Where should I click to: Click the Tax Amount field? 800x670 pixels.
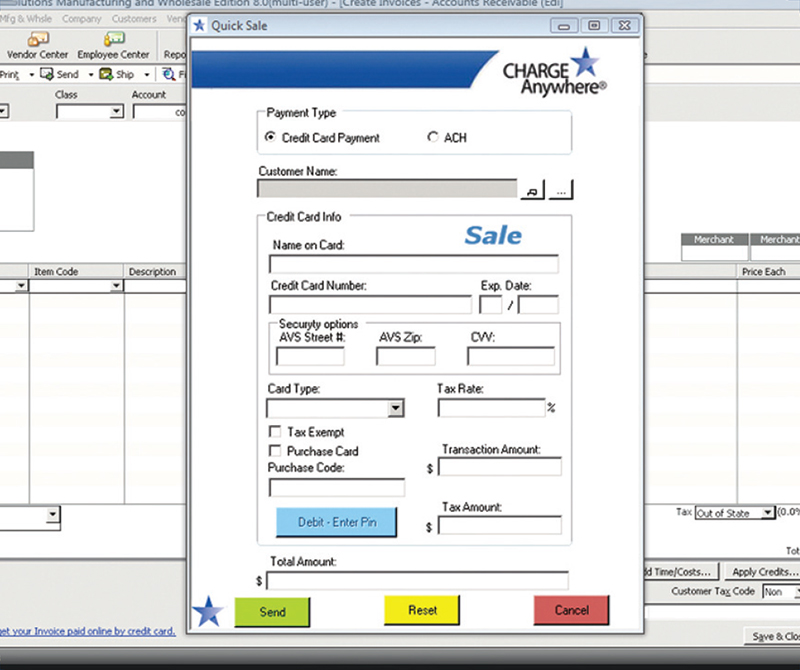pyautogui.click(x=500, y=526)
